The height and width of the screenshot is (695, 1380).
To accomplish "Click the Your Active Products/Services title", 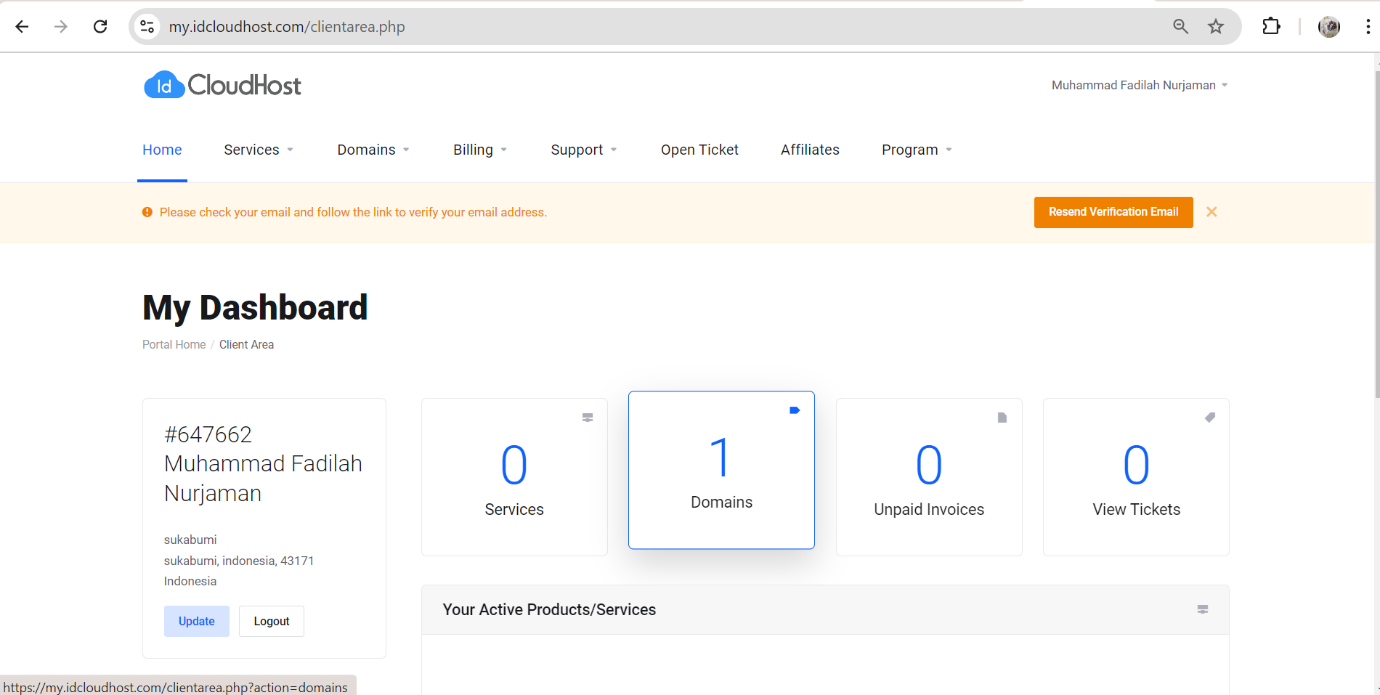I will (549, 610).
